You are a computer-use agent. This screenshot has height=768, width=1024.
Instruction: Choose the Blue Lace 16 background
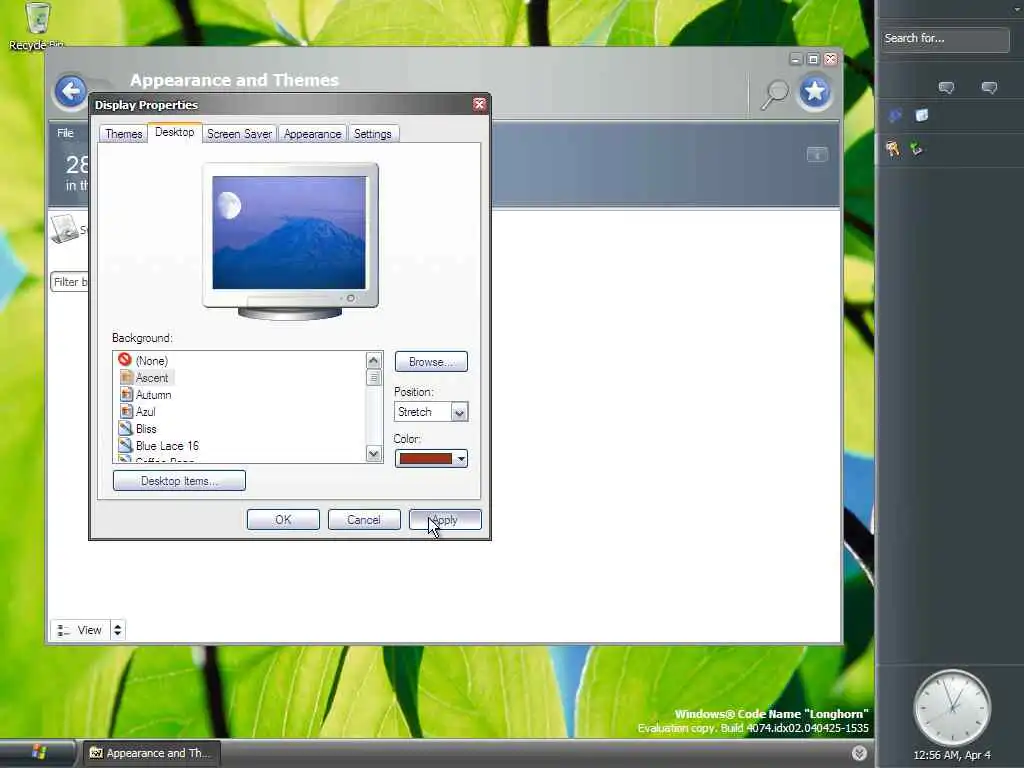(x=159, y=445)
